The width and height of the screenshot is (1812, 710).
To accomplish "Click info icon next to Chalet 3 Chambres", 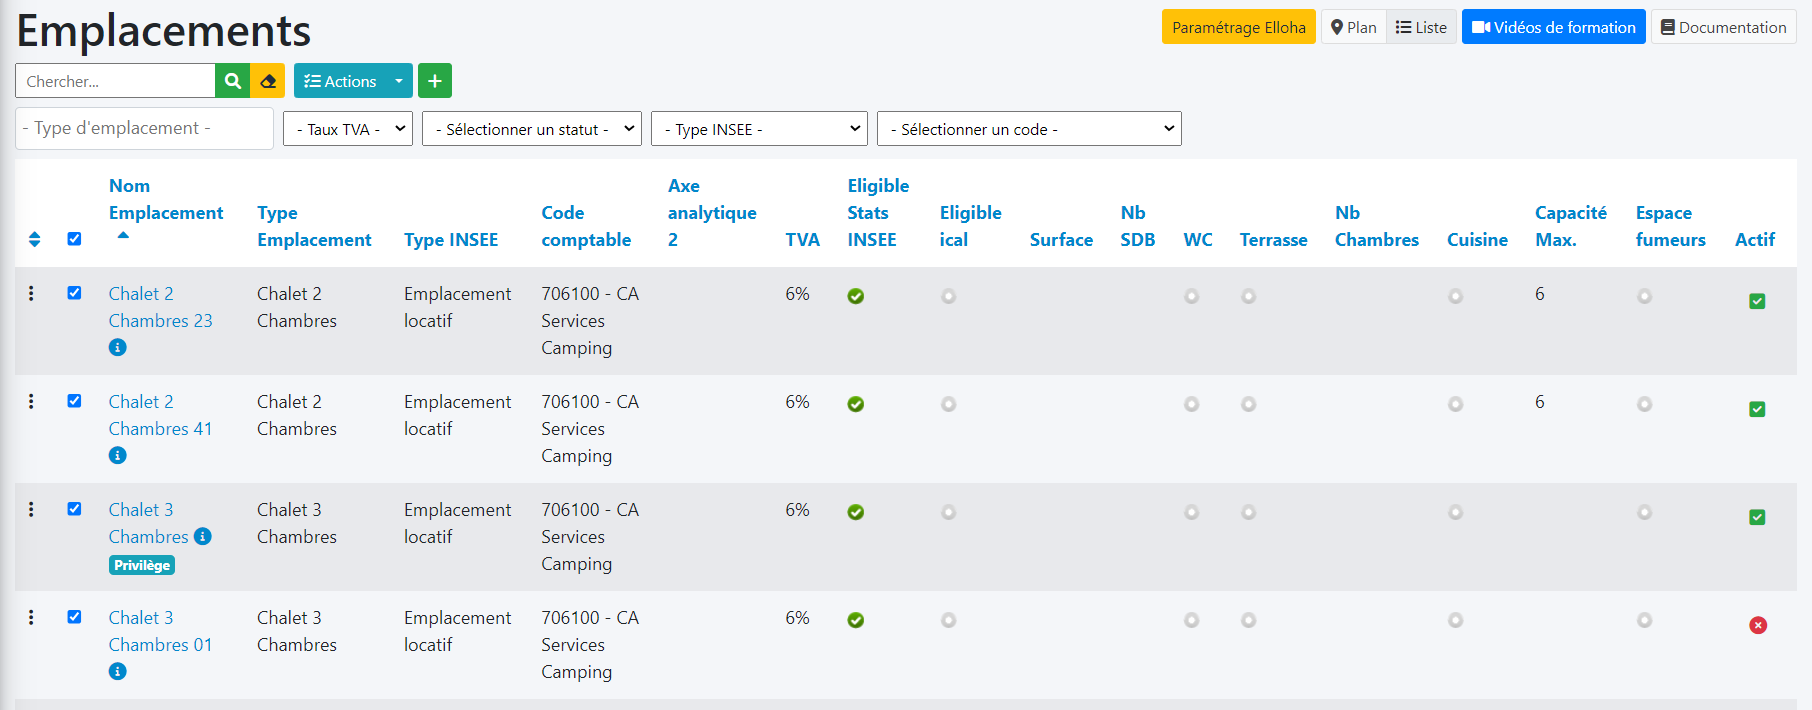I will [x=203, y=536].
